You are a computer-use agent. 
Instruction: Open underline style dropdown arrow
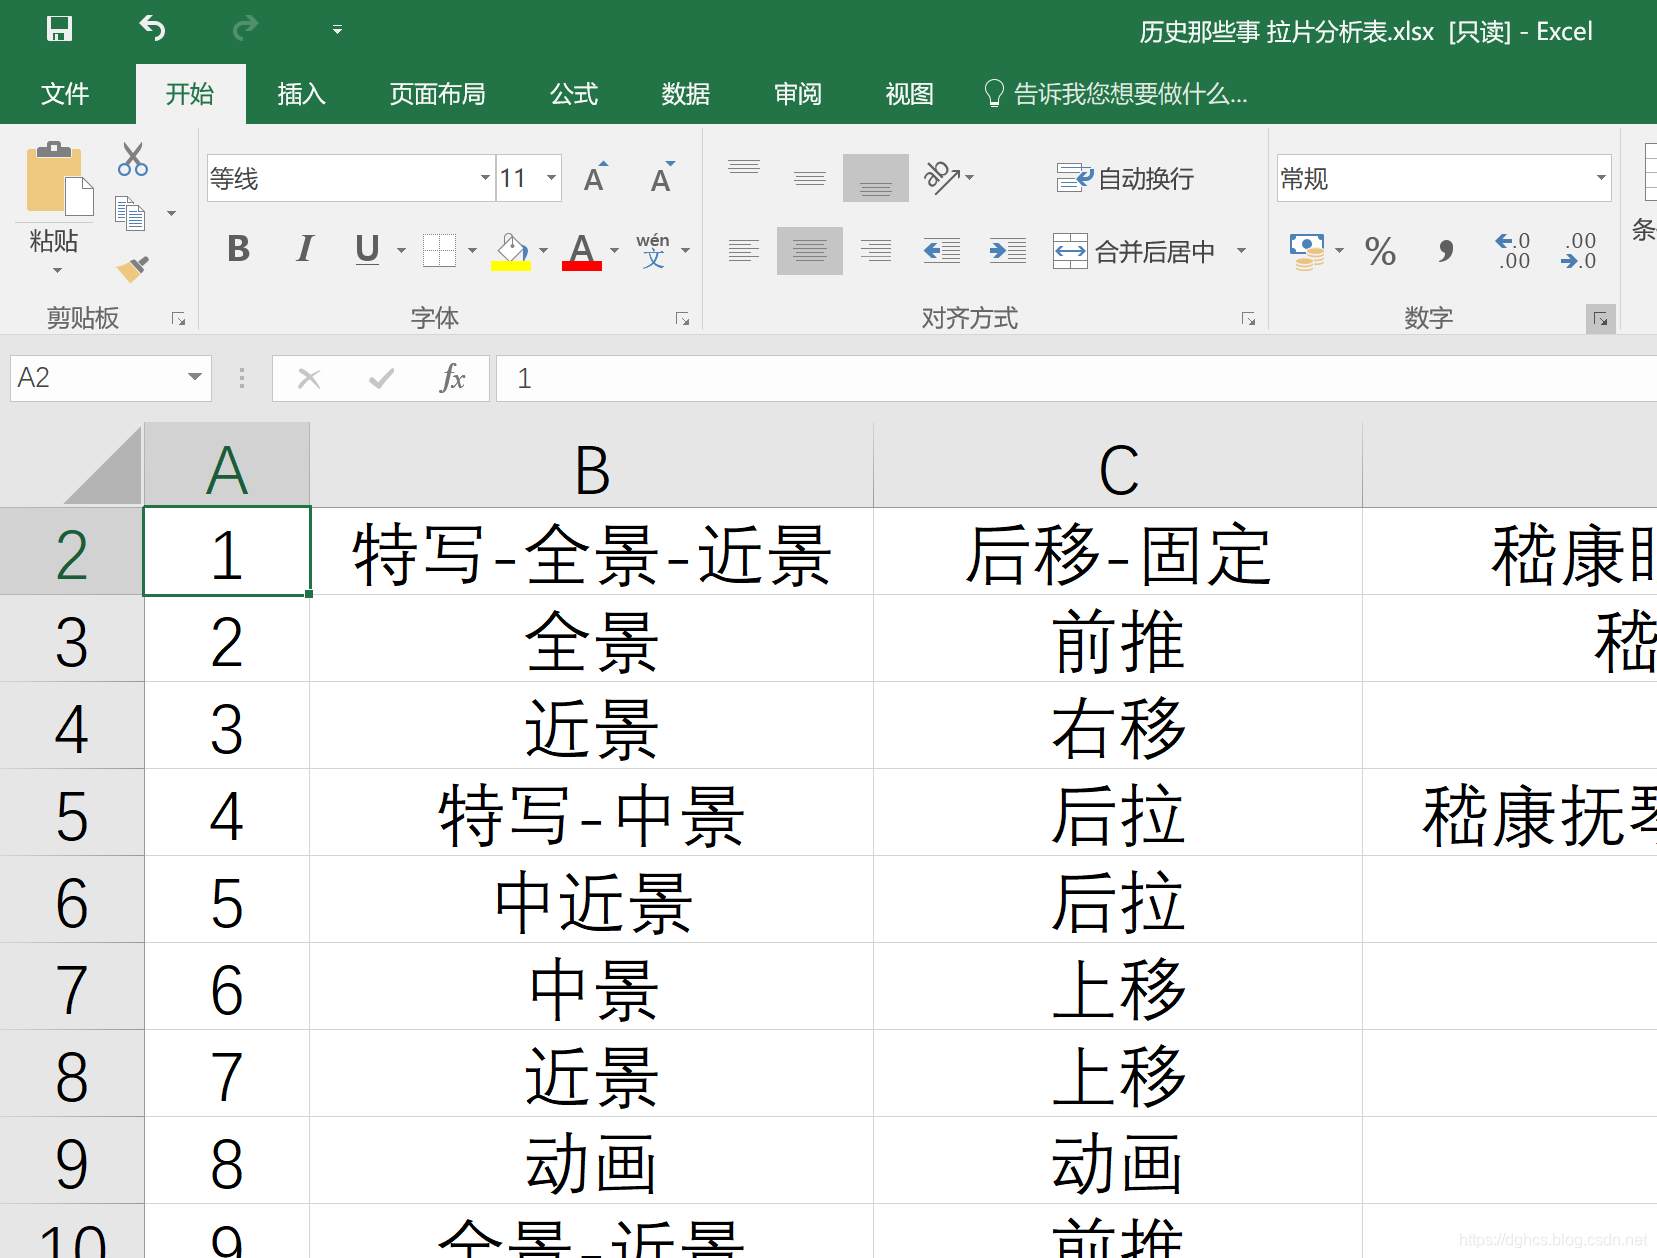click(x=401, y=250)
